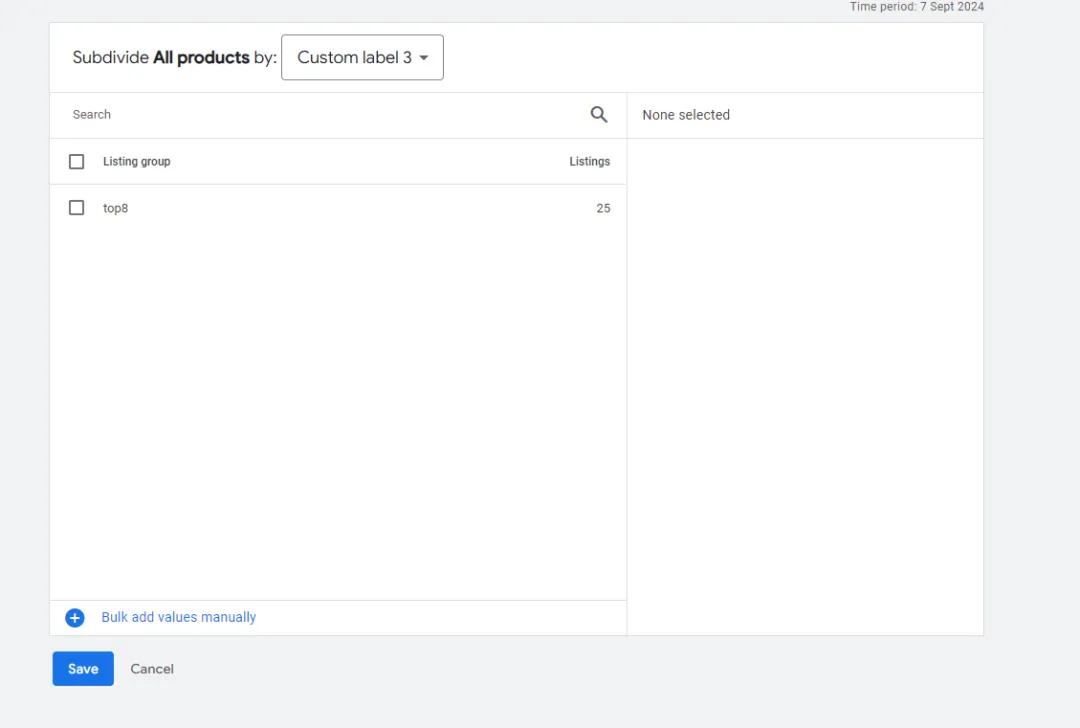Click the Listings column header
The image size is (1080, 728).
pyautogui.click(x=589, y=162)
